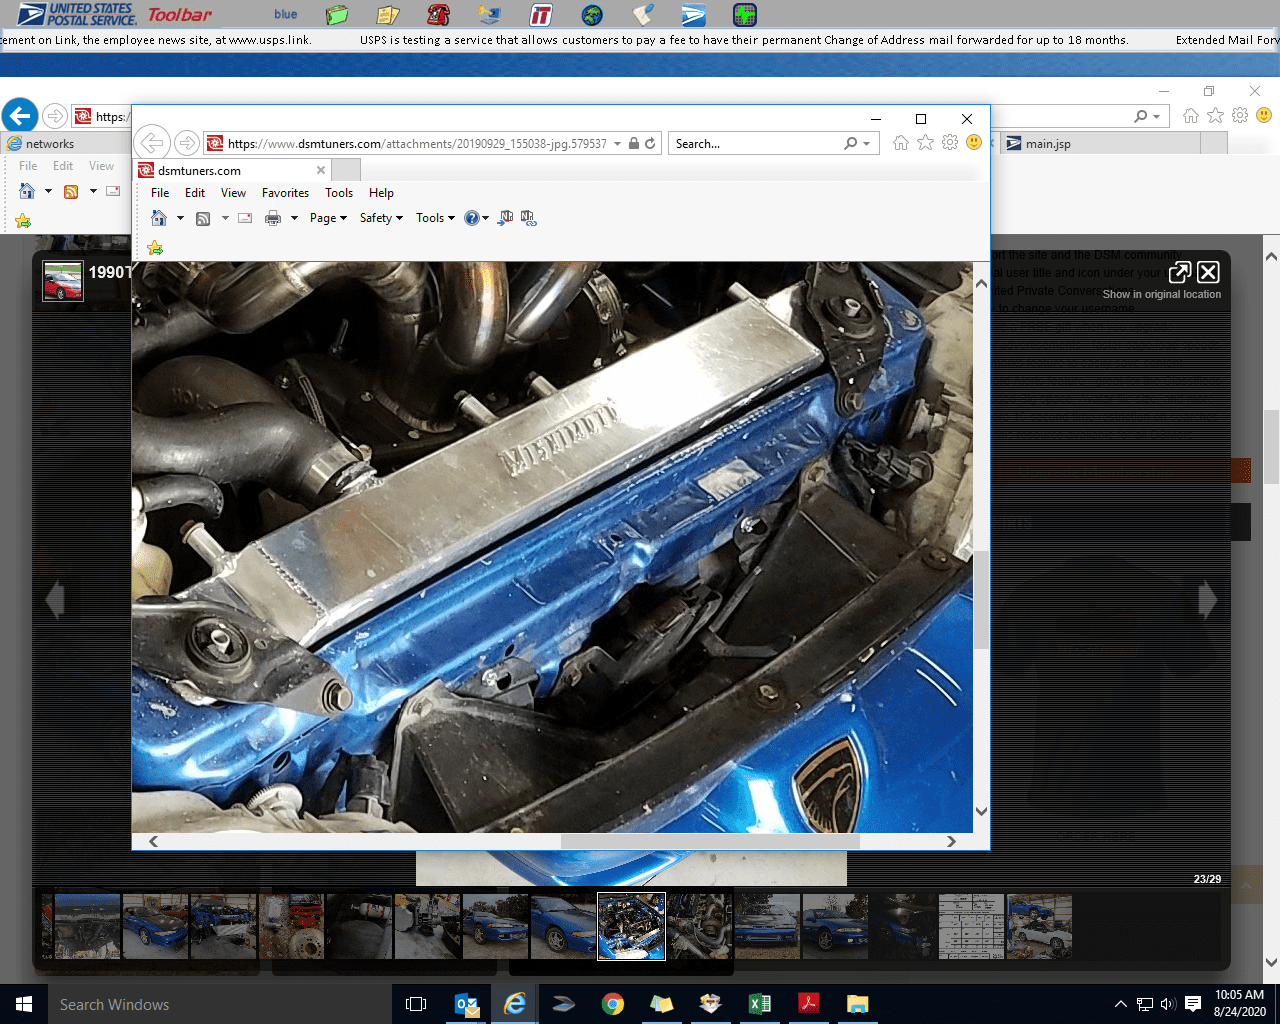This screenshot has width=1280, height=1024.
Task: Click Show in original location icon
Action: point(1180,272)
